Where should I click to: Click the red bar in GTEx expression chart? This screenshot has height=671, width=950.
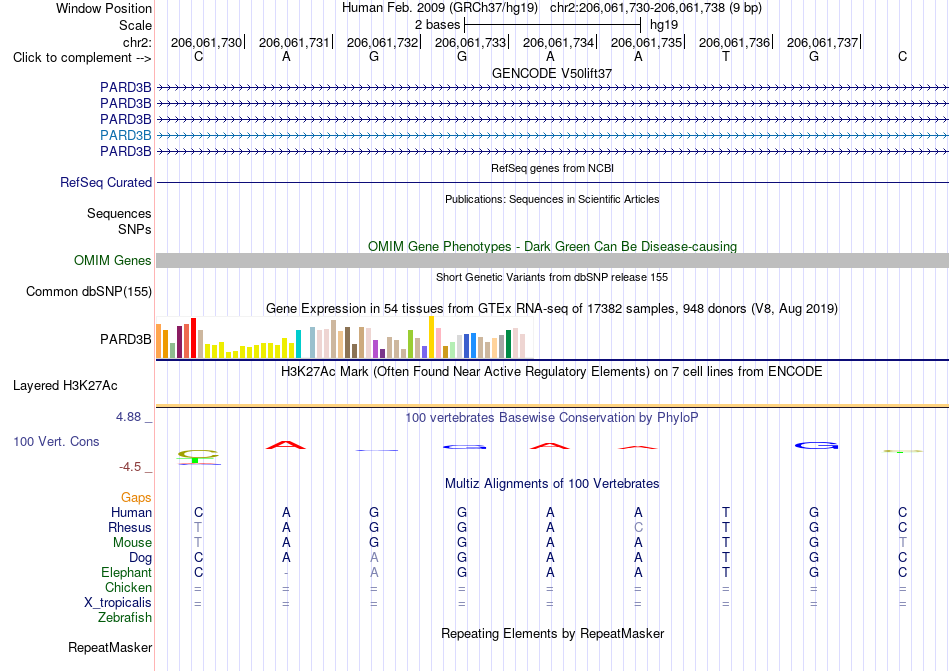[x=193, y=338]
